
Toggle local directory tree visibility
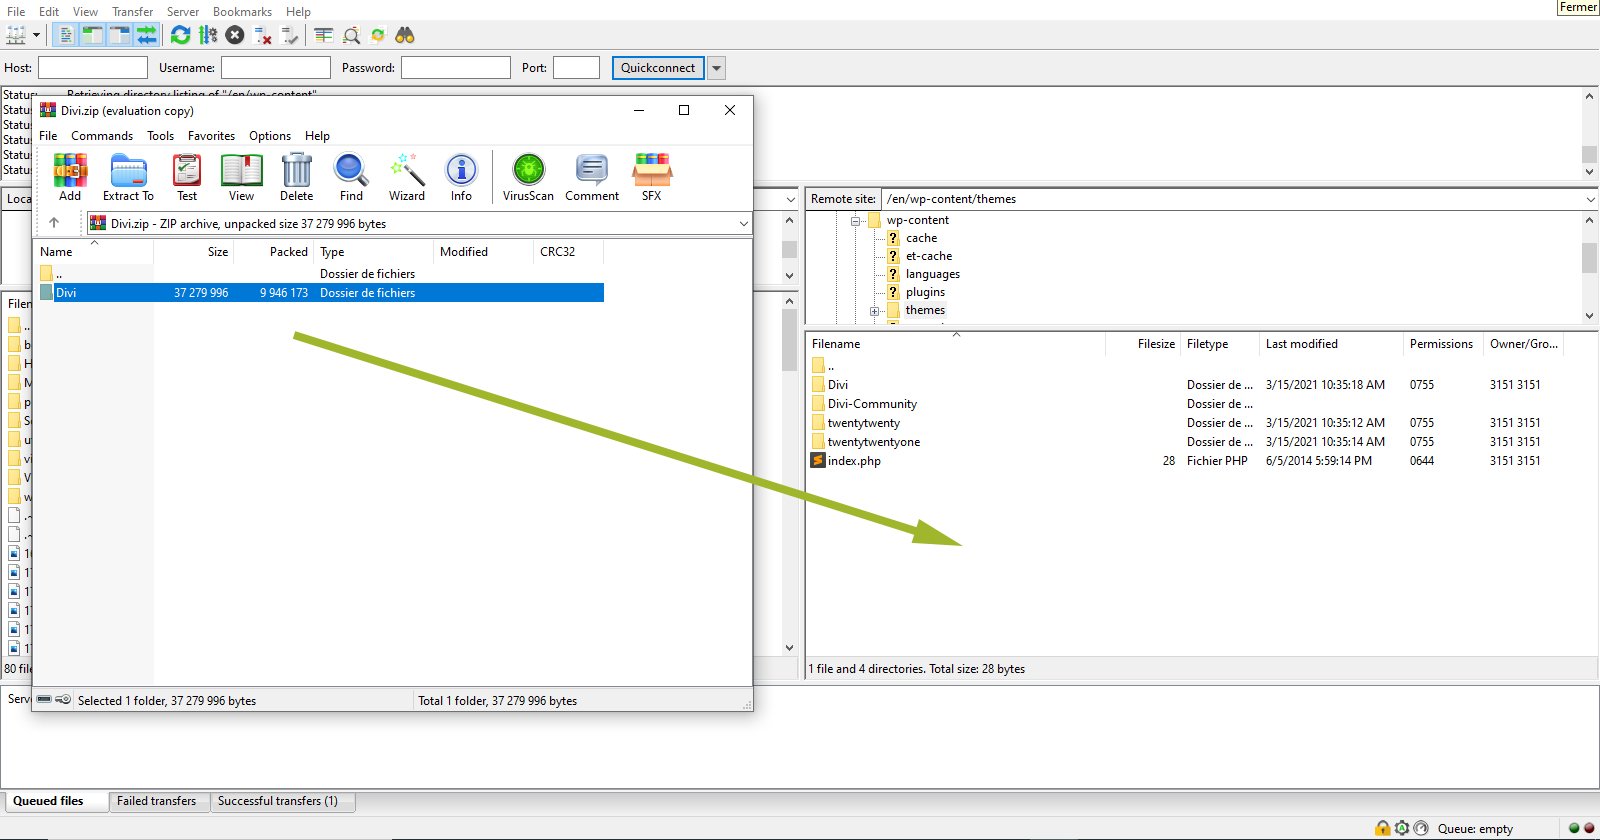coord(93,35)
